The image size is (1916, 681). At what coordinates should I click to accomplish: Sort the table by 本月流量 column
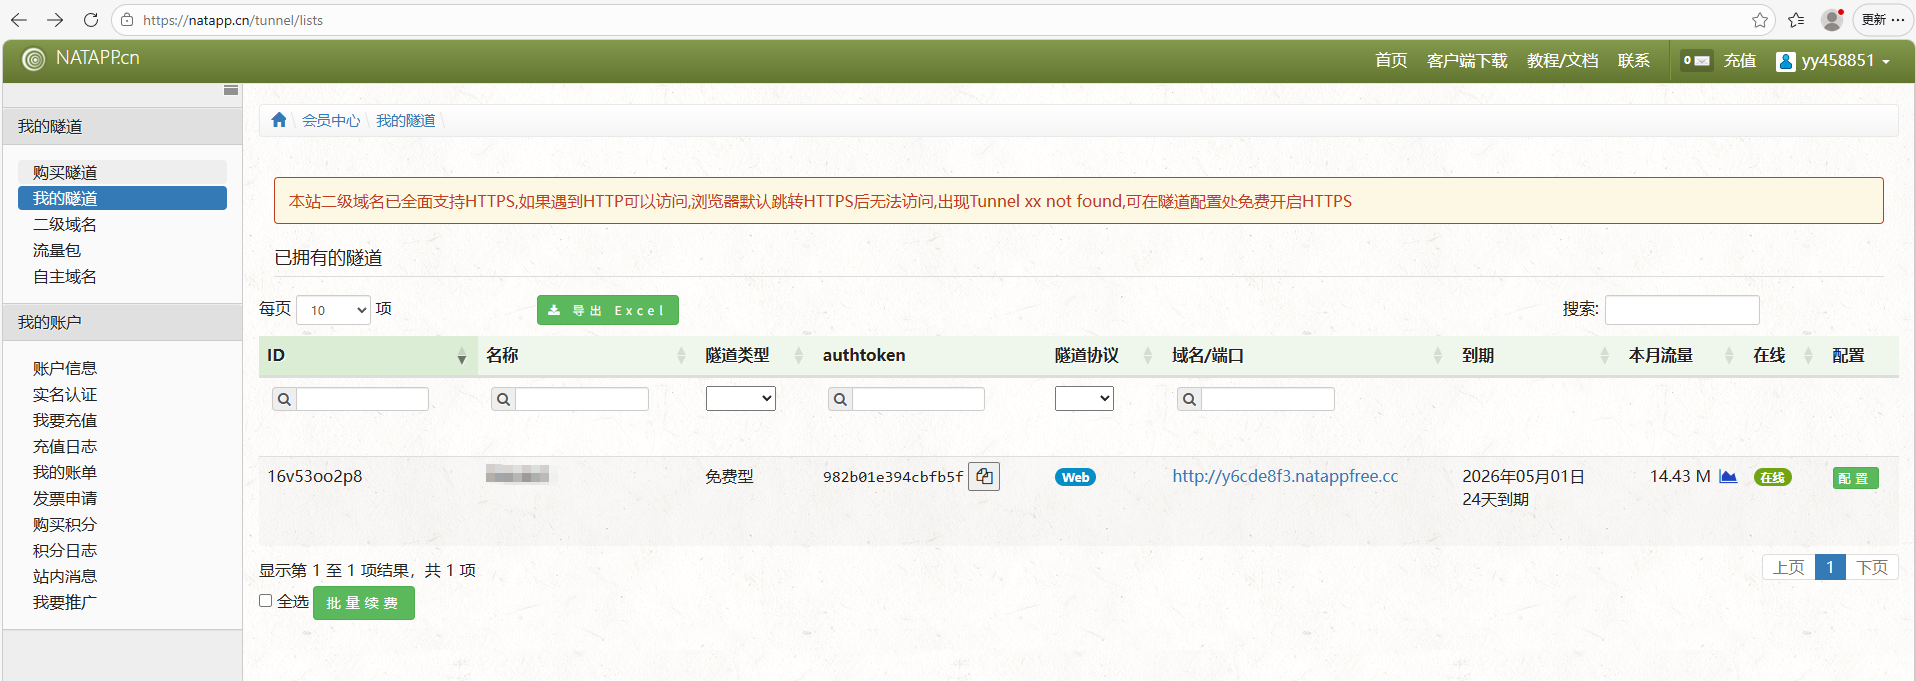tap(1729, 356)
